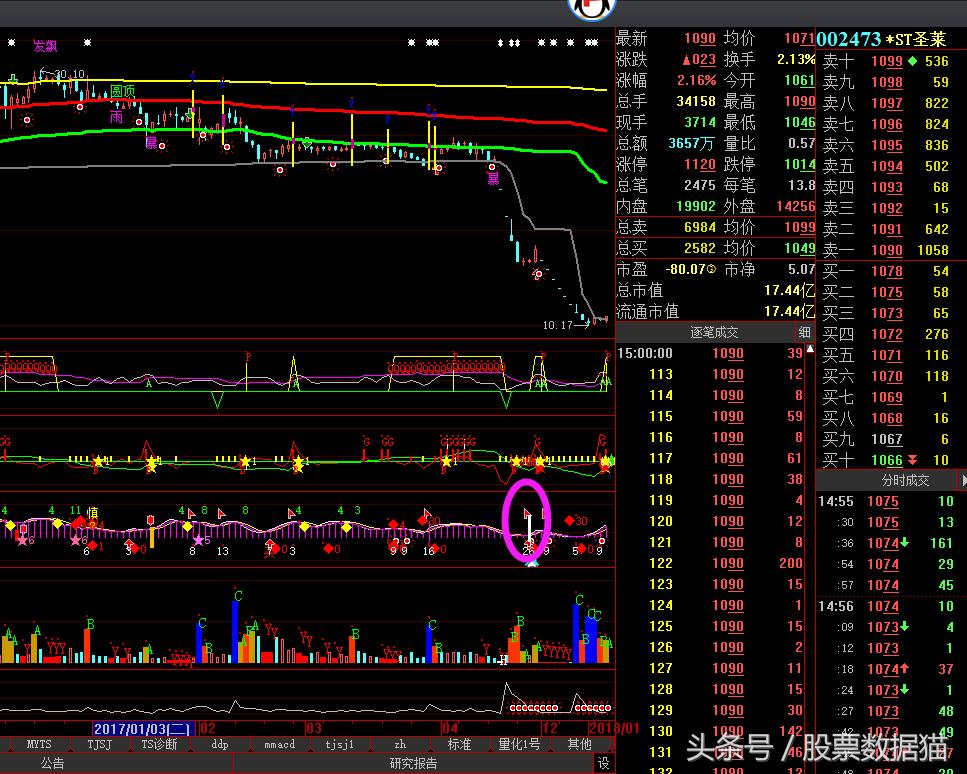
Task: Click the 设 settings icon at bottom
Action: [604, 763]
